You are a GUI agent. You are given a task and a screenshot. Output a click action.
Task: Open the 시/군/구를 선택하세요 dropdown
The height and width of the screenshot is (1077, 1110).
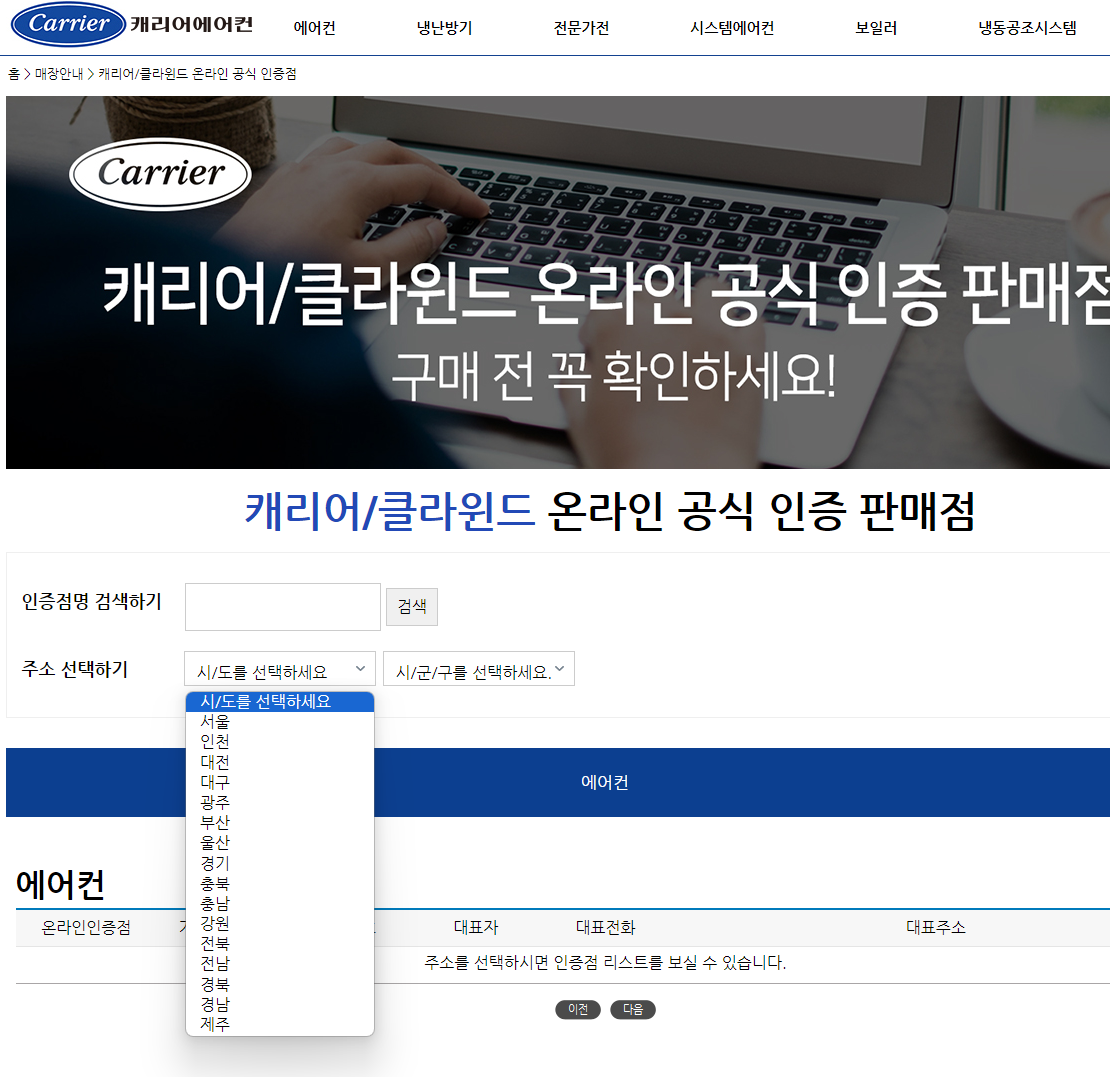pyautogui.click(x=479, y=668)
